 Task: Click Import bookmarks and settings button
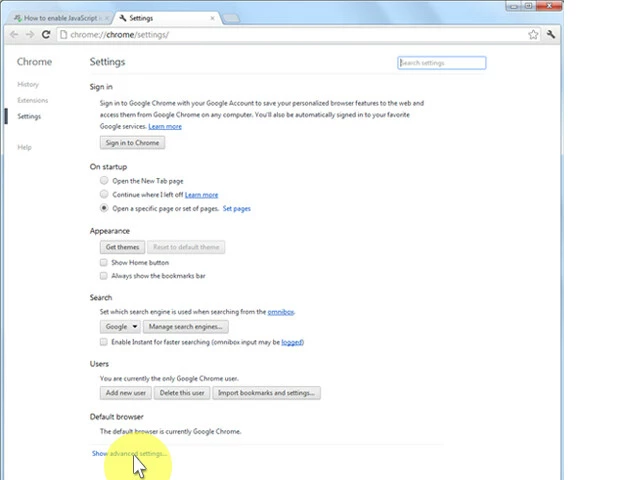click(x=266, y=393)
